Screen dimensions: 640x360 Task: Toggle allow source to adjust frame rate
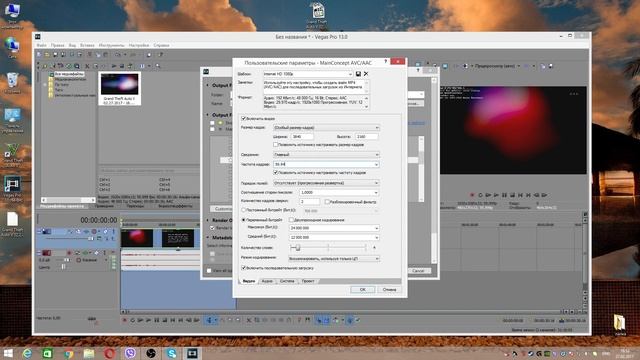(x=276, y=173)
